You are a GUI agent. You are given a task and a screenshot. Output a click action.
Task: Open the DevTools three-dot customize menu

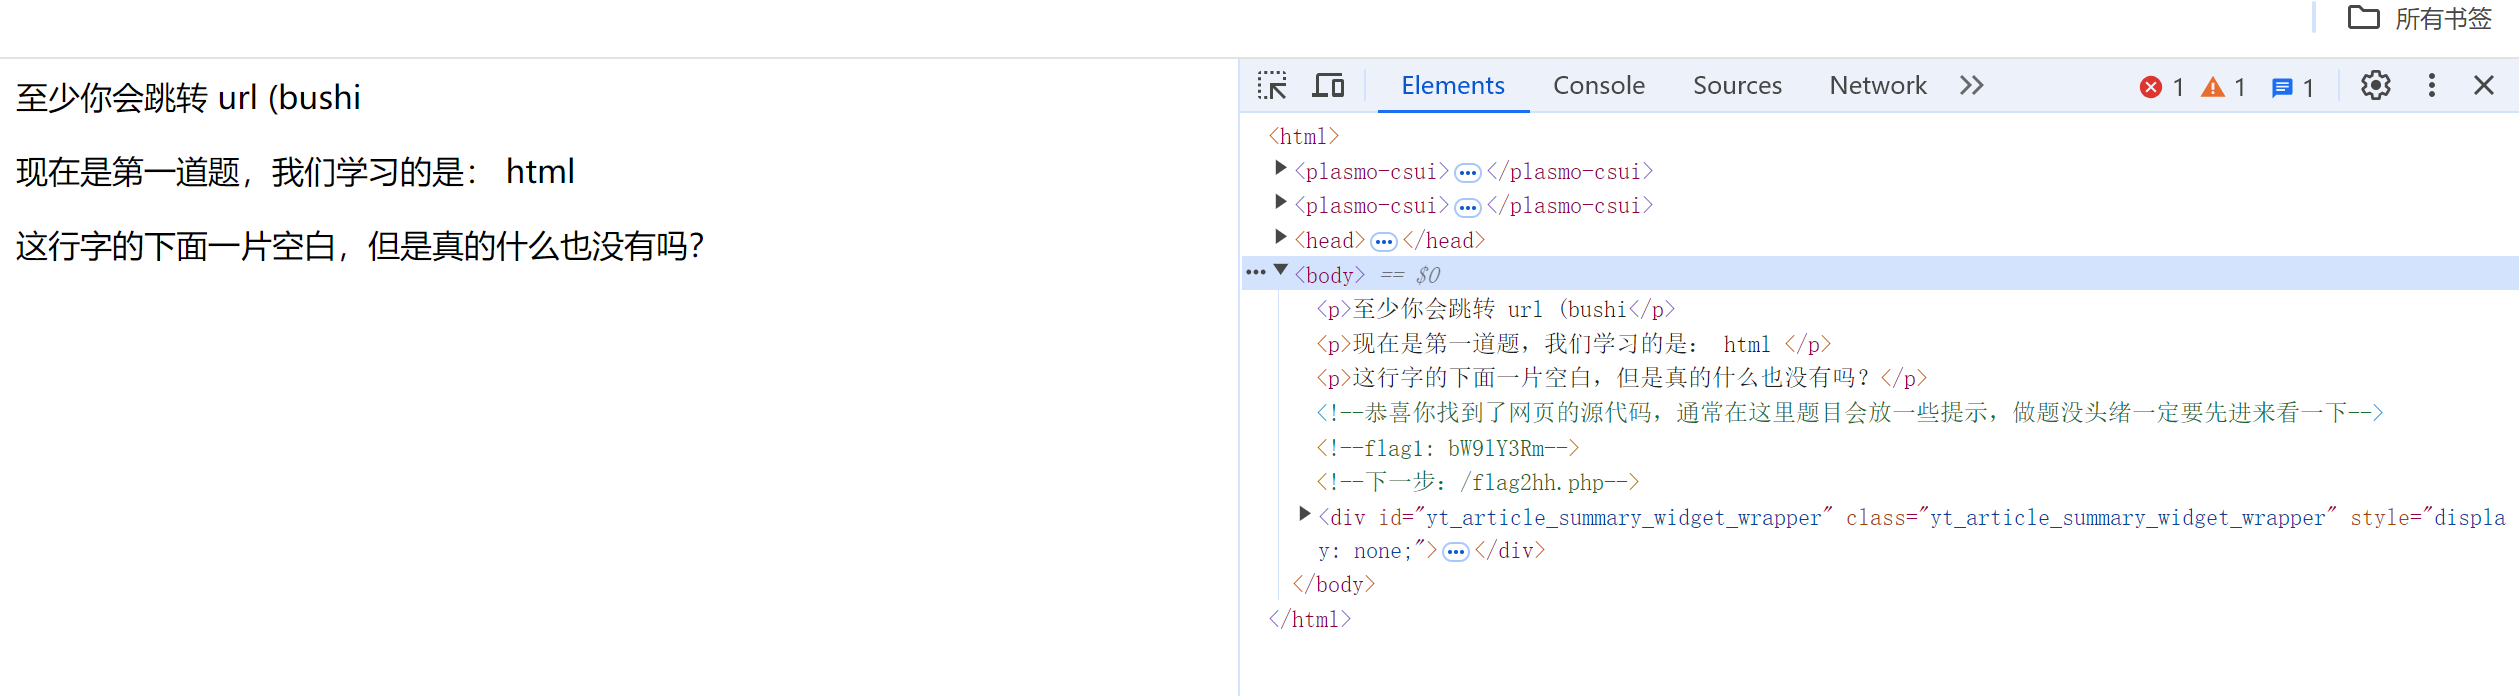[x=2432, y=86]
